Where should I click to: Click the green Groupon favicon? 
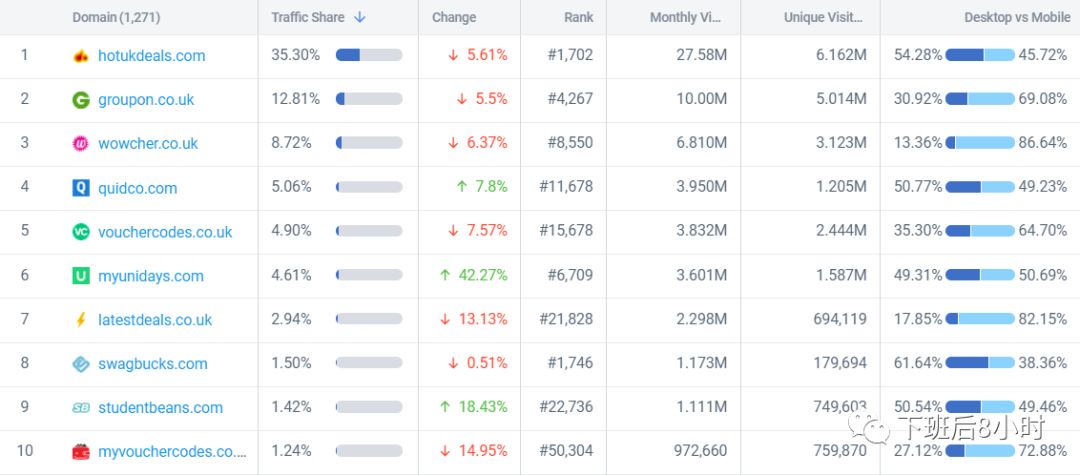click(x=81, y=100)
